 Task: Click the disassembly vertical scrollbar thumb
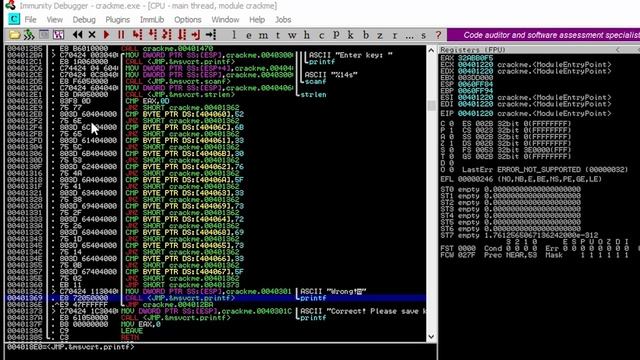[x=431, y=105]
